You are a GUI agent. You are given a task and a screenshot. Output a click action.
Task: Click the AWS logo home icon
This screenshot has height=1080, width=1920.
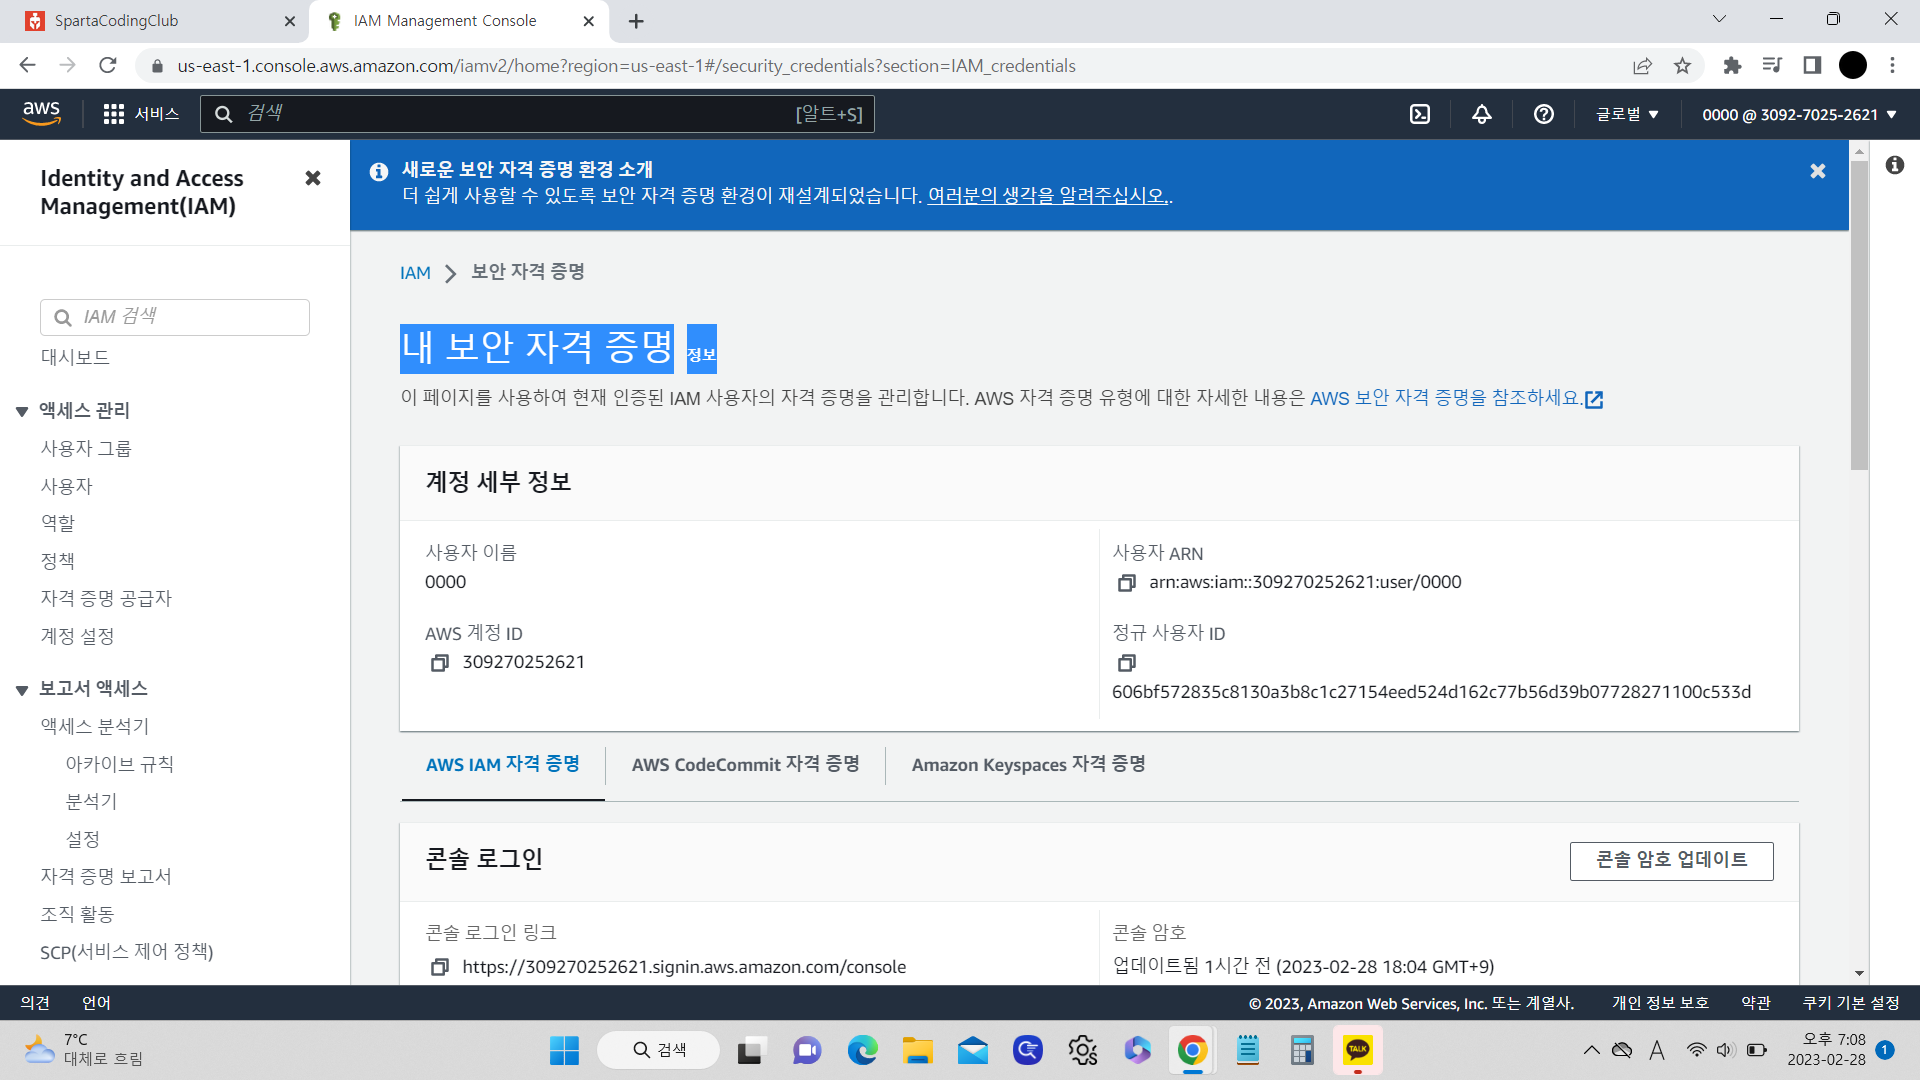coord(42,114)
